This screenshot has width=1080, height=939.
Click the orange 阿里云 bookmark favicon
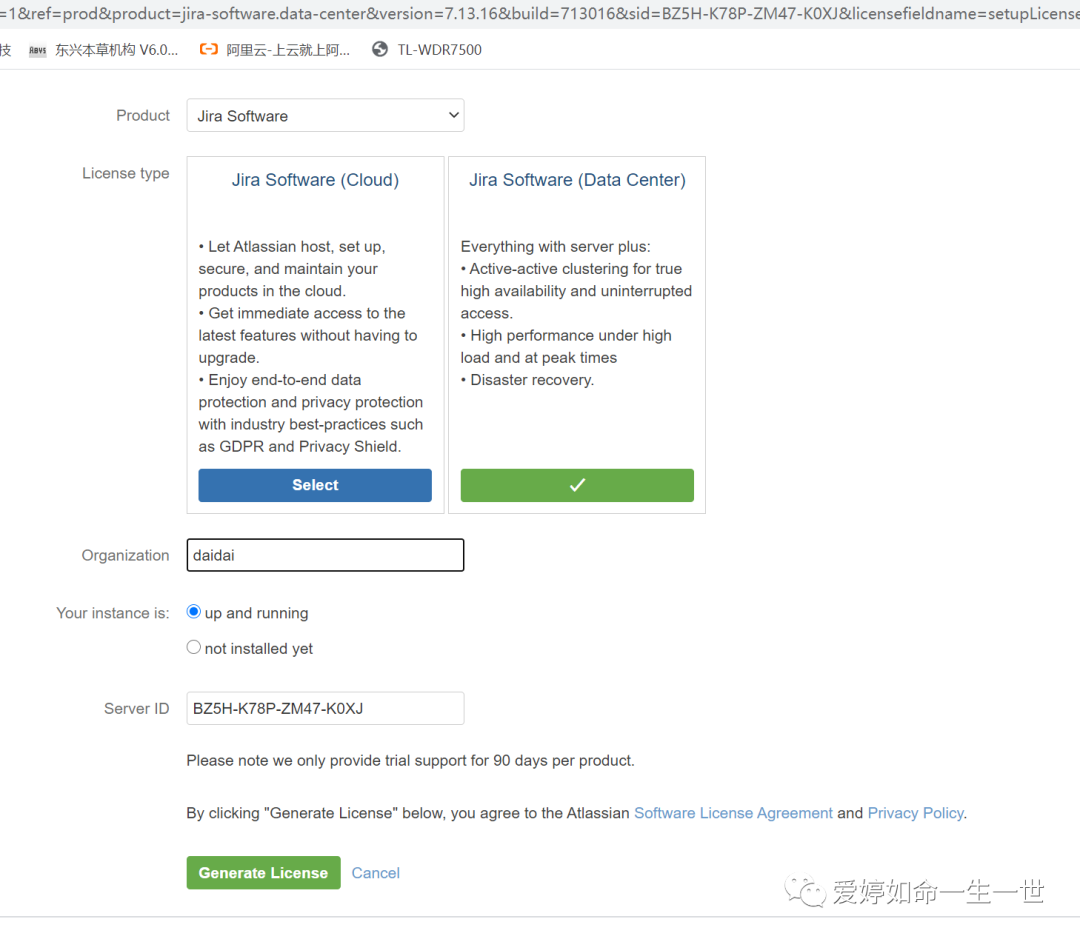[x=208, y=49]
